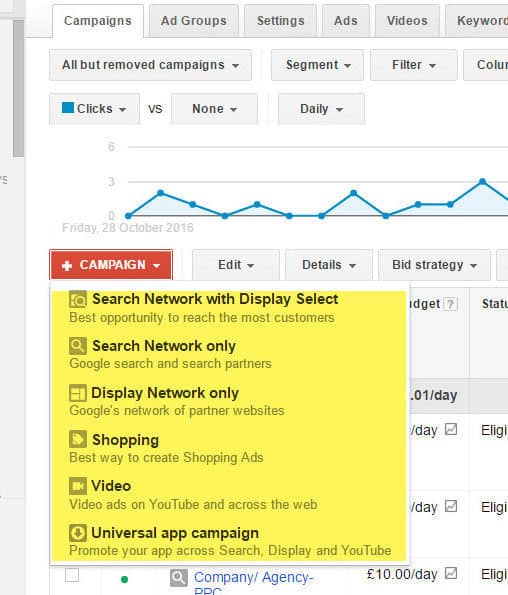
Task: Click the Display Network only grid icon
Action: click(x=78, y=393)
